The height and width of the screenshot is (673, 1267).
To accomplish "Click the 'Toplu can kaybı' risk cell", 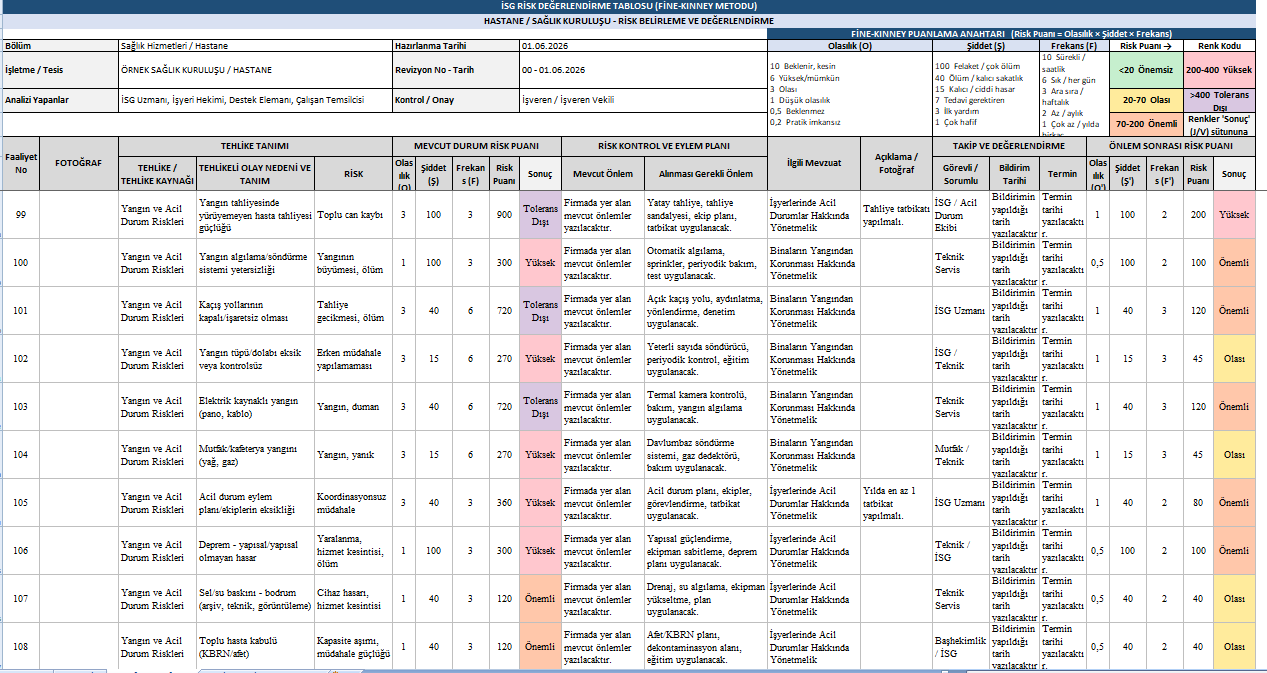I will point(352,214).
